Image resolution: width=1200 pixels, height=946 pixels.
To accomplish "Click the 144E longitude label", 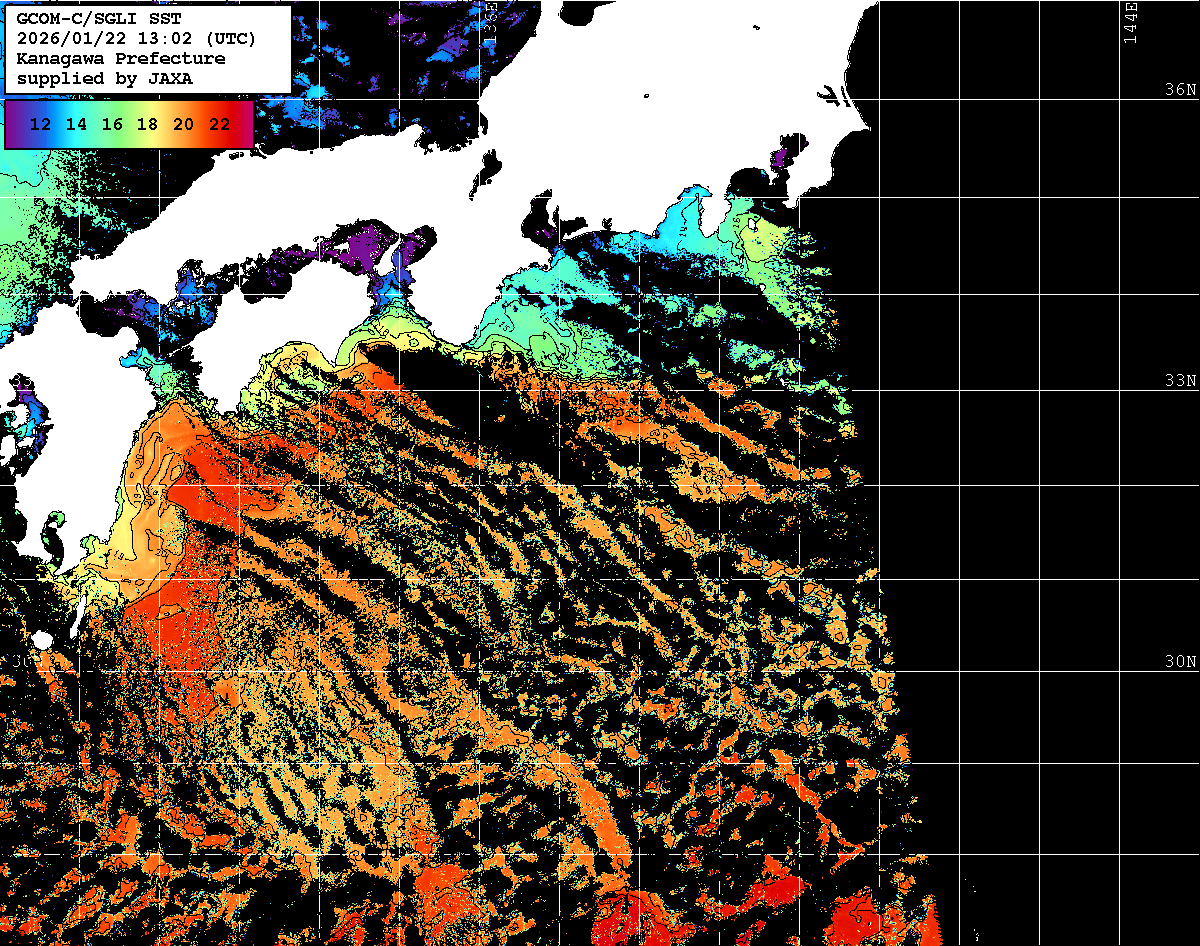I will tap(1131, 22).
